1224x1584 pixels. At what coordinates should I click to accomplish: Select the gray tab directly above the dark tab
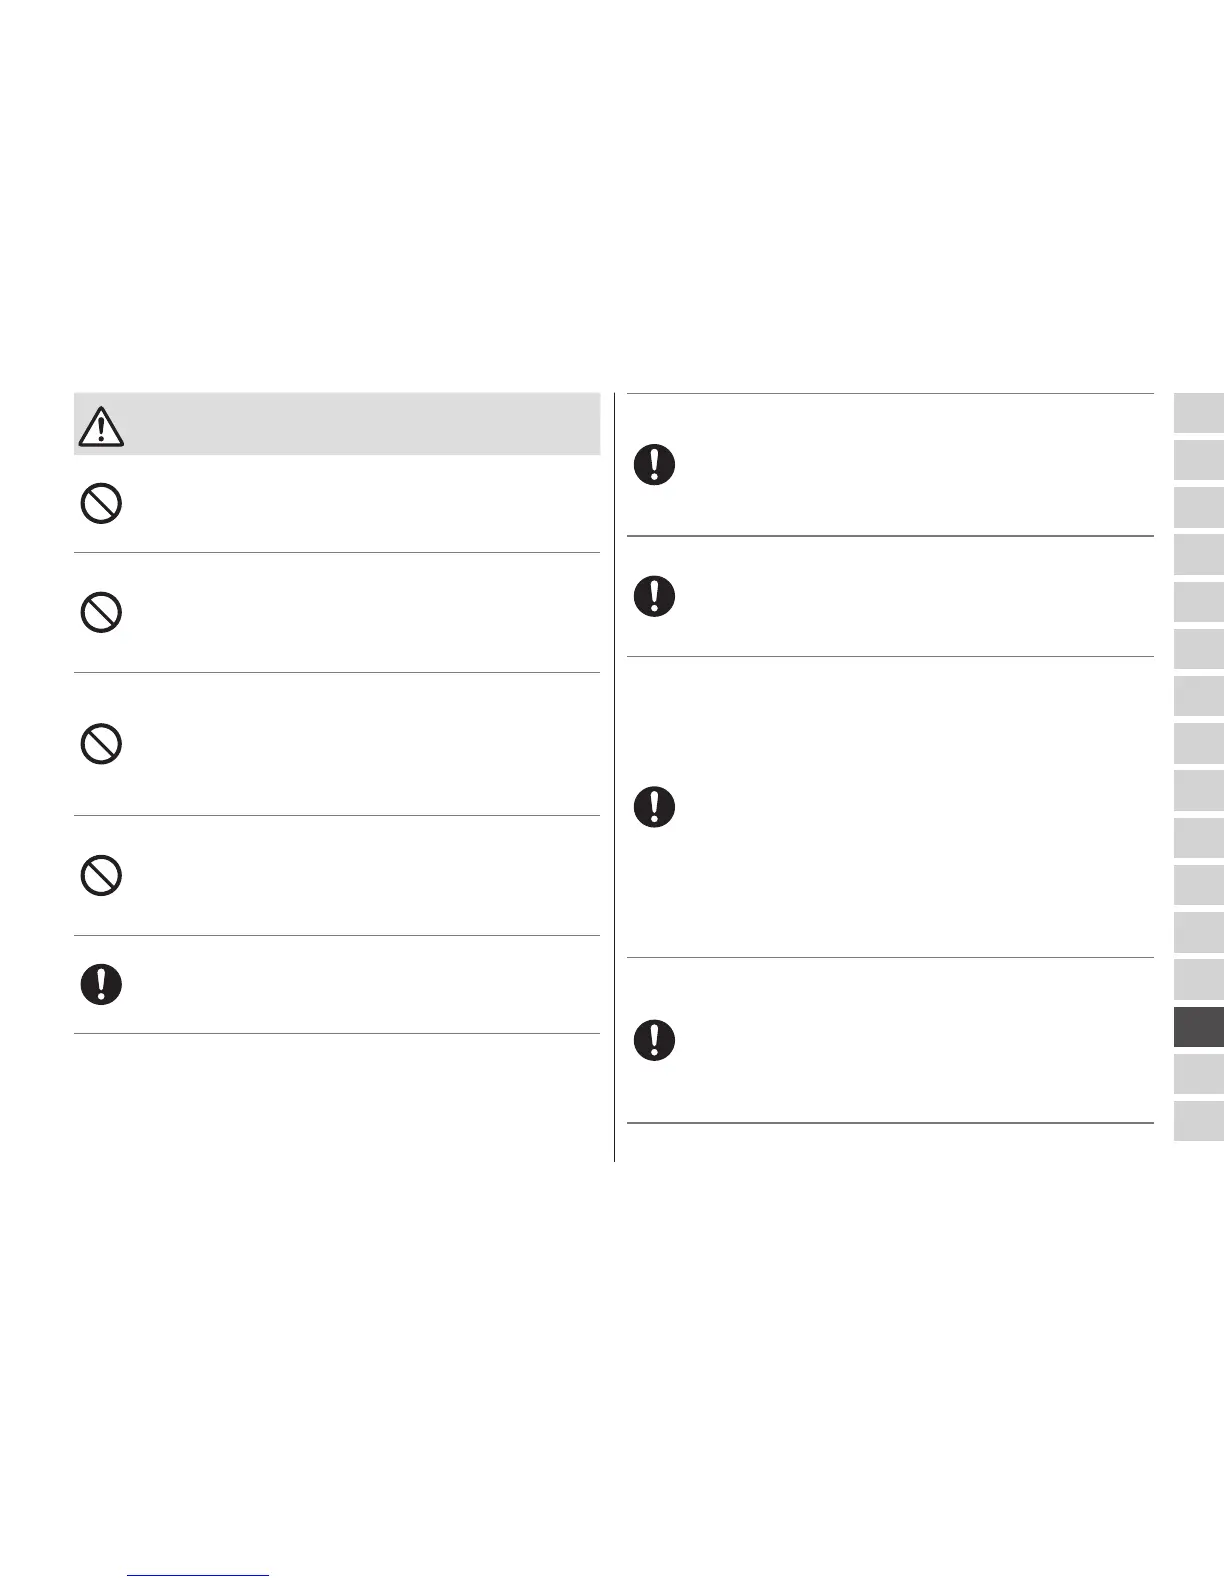[1199, 980]
